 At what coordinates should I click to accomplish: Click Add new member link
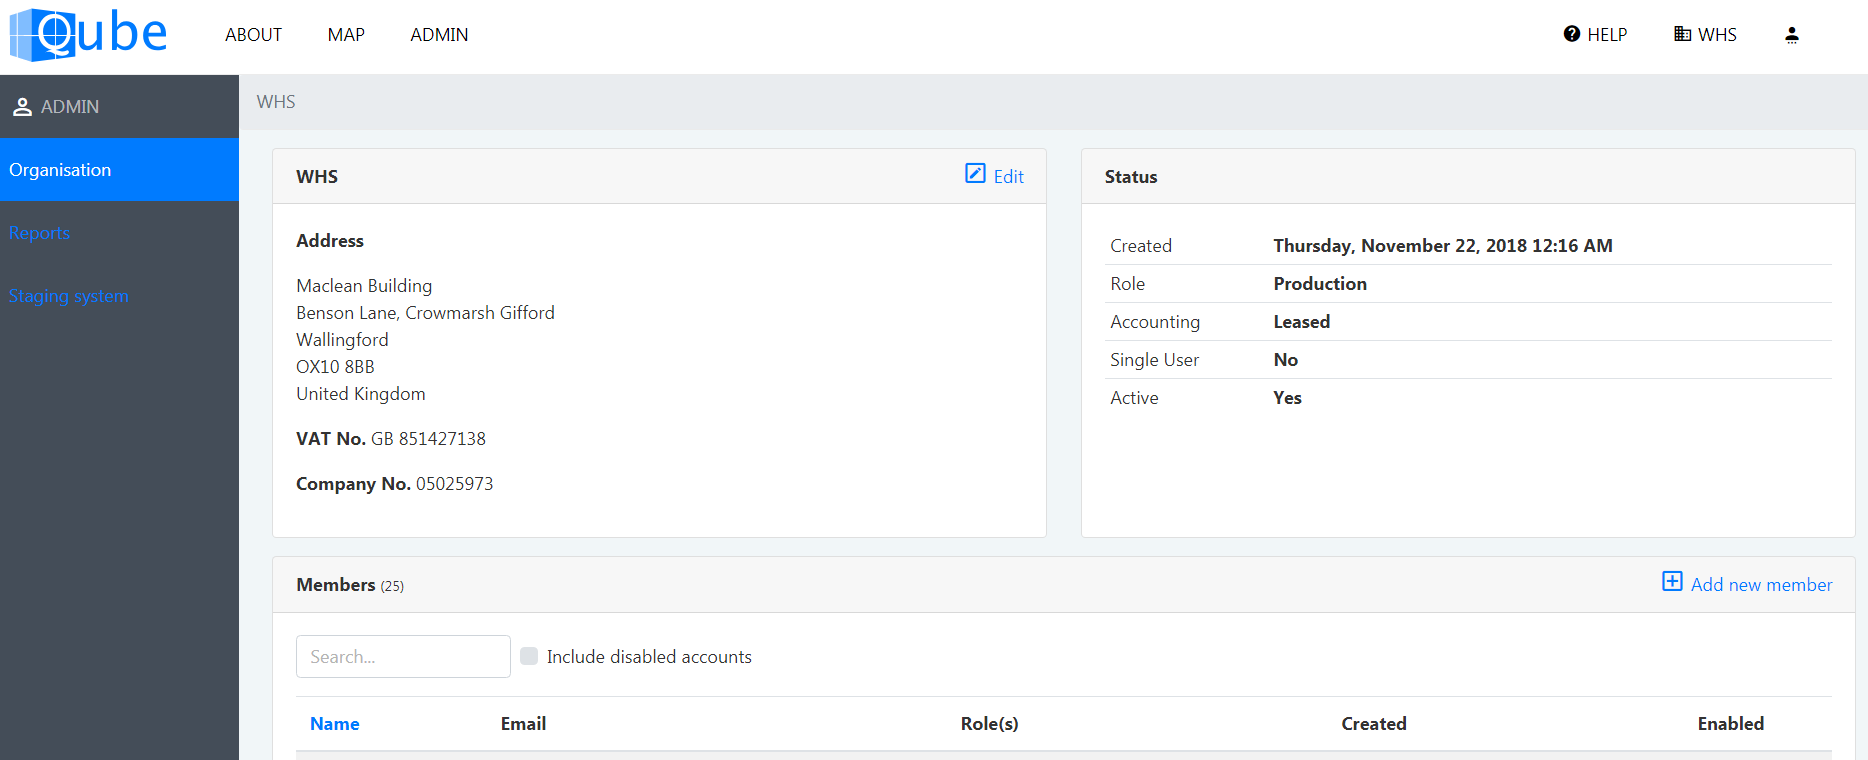[1761, 585]
